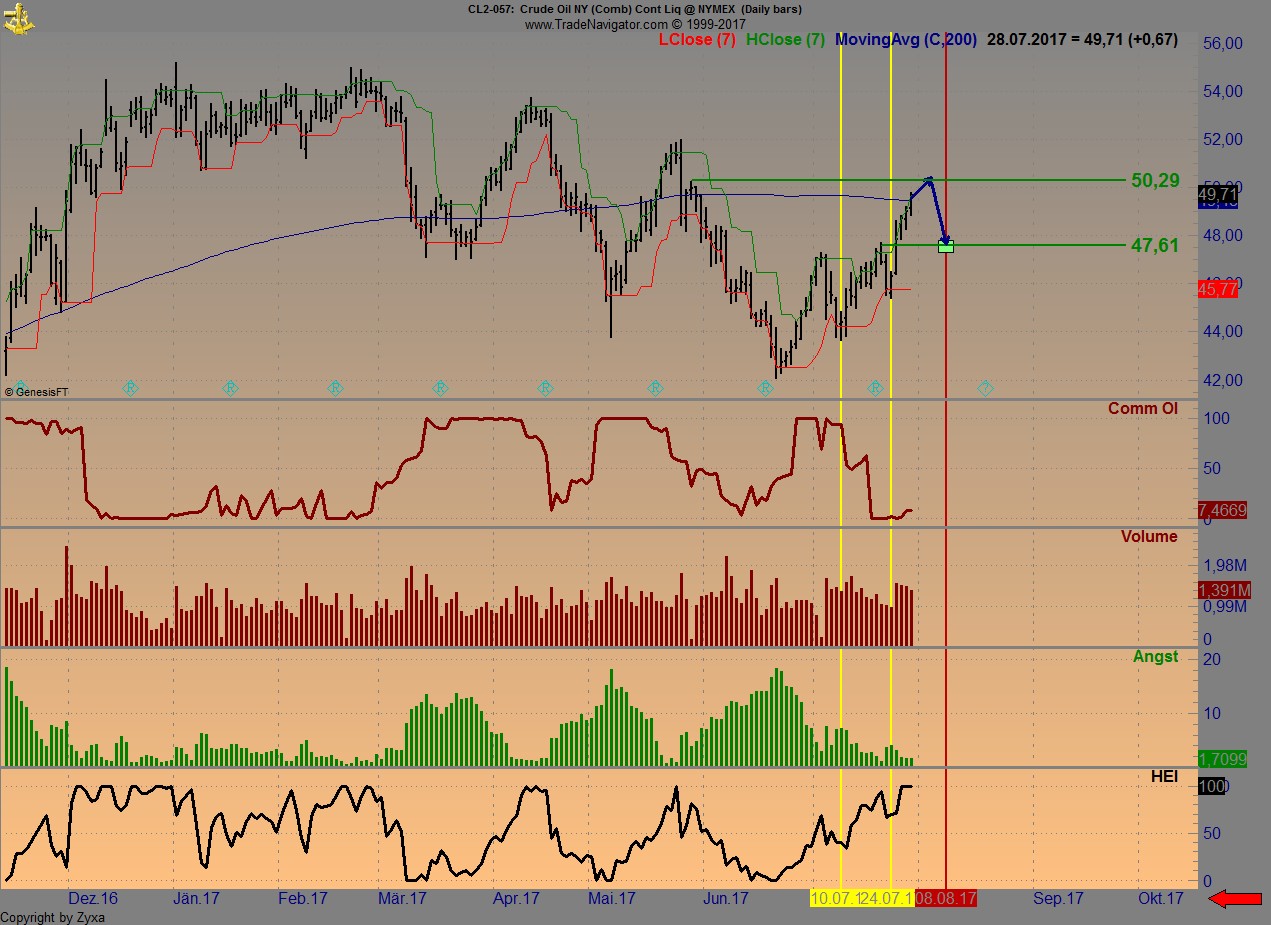
Task: Click the 7,4669 Comm OI value tag
Action: click(1222, 511)
